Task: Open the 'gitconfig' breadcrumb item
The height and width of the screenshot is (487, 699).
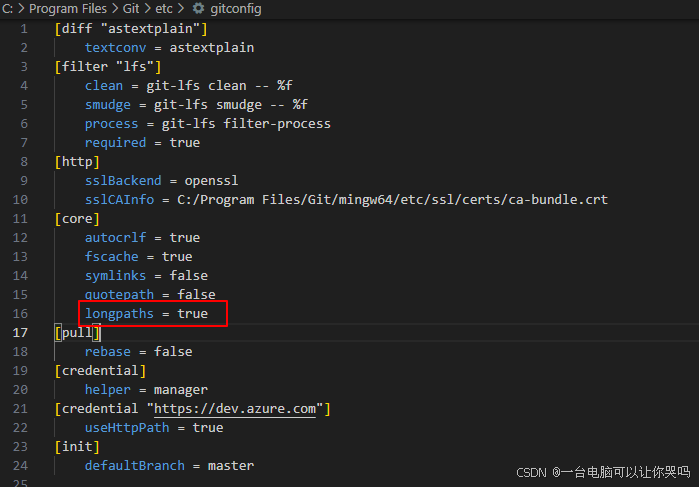Action: click(x=236, y=8)
